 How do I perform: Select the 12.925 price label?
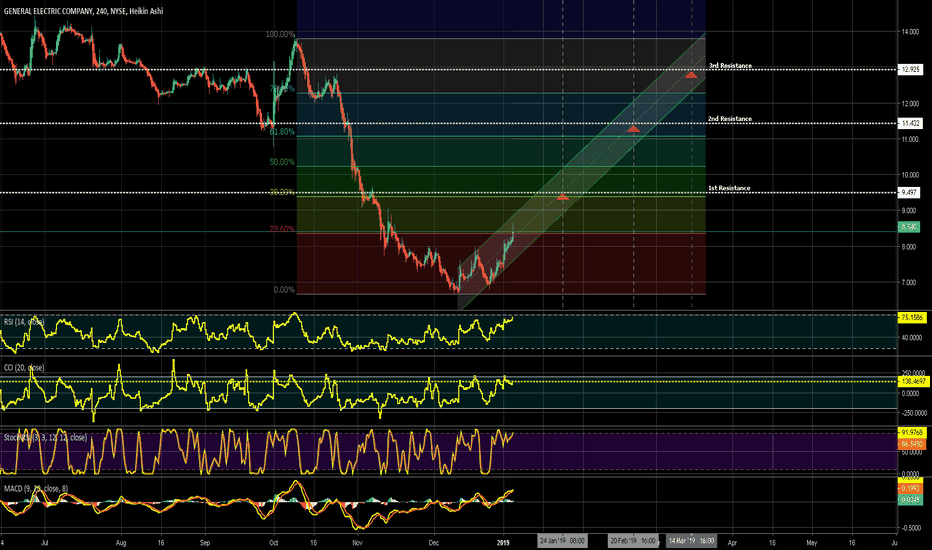click(909, 70)
